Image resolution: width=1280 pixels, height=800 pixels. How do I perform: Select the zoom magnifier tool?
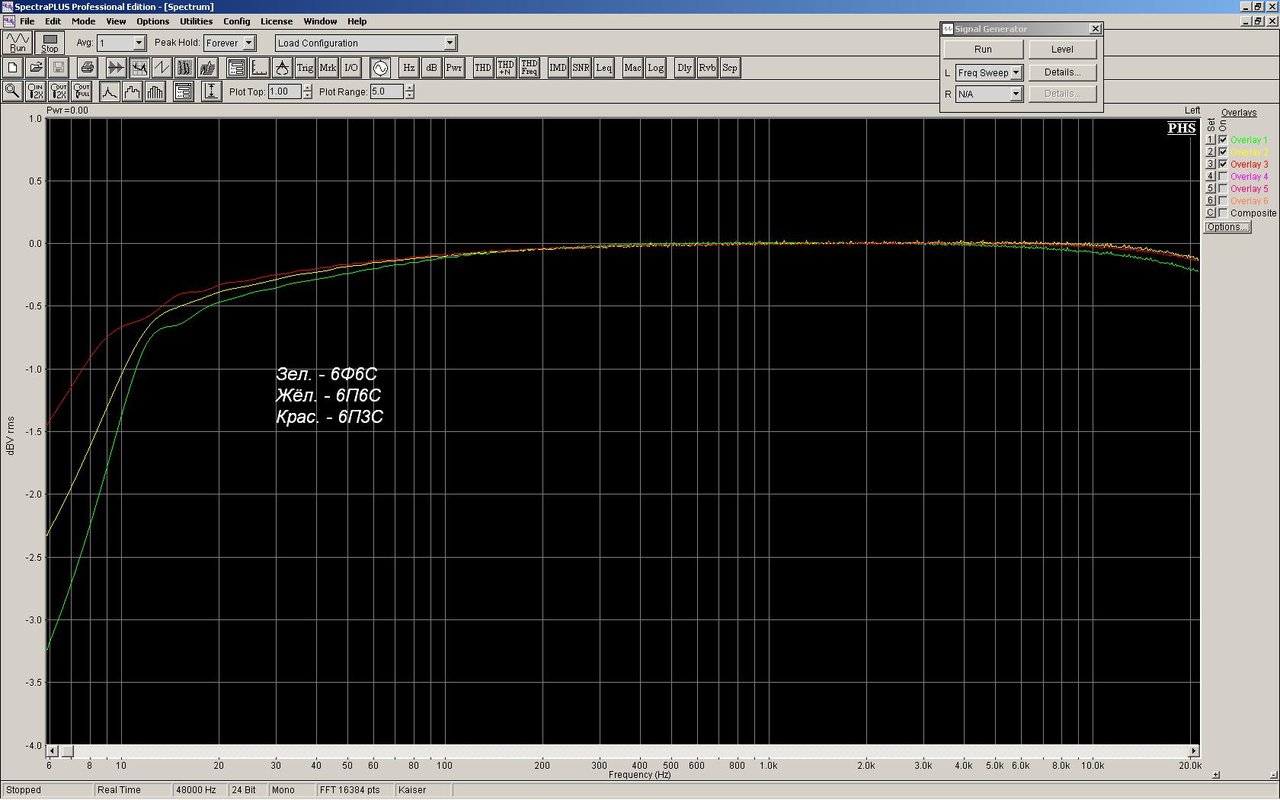point(12,91)
